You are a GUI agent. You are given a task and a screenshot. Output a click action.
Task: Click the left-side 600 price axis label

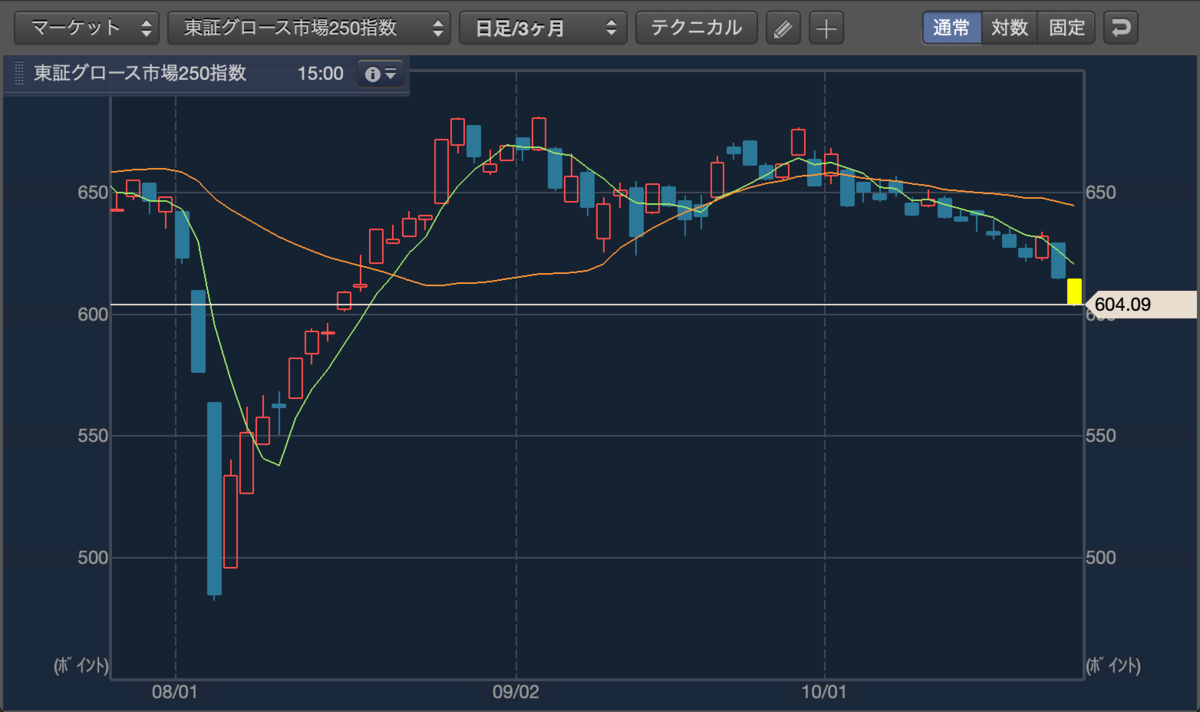tap(92, 314)
